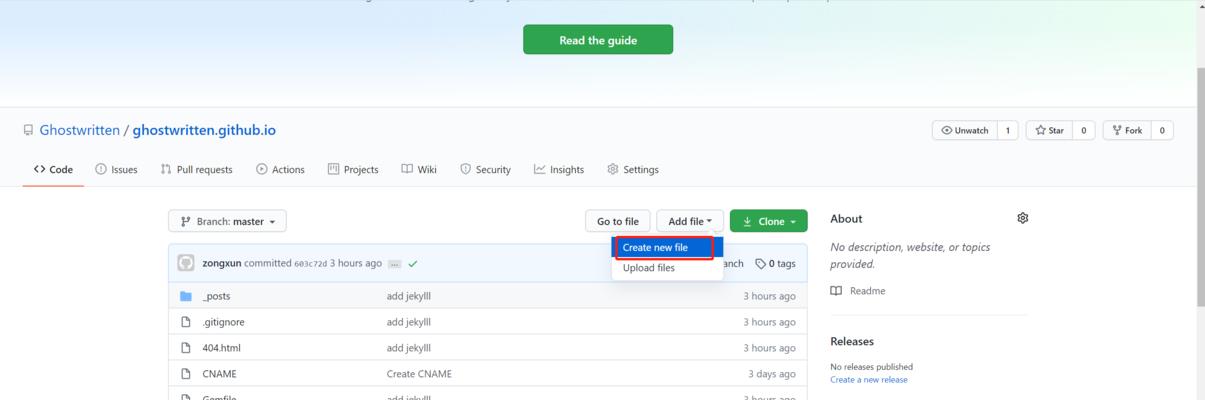Click the 404.html file icon
Viewport: 1205px width, 400px height.
point(185,348)
